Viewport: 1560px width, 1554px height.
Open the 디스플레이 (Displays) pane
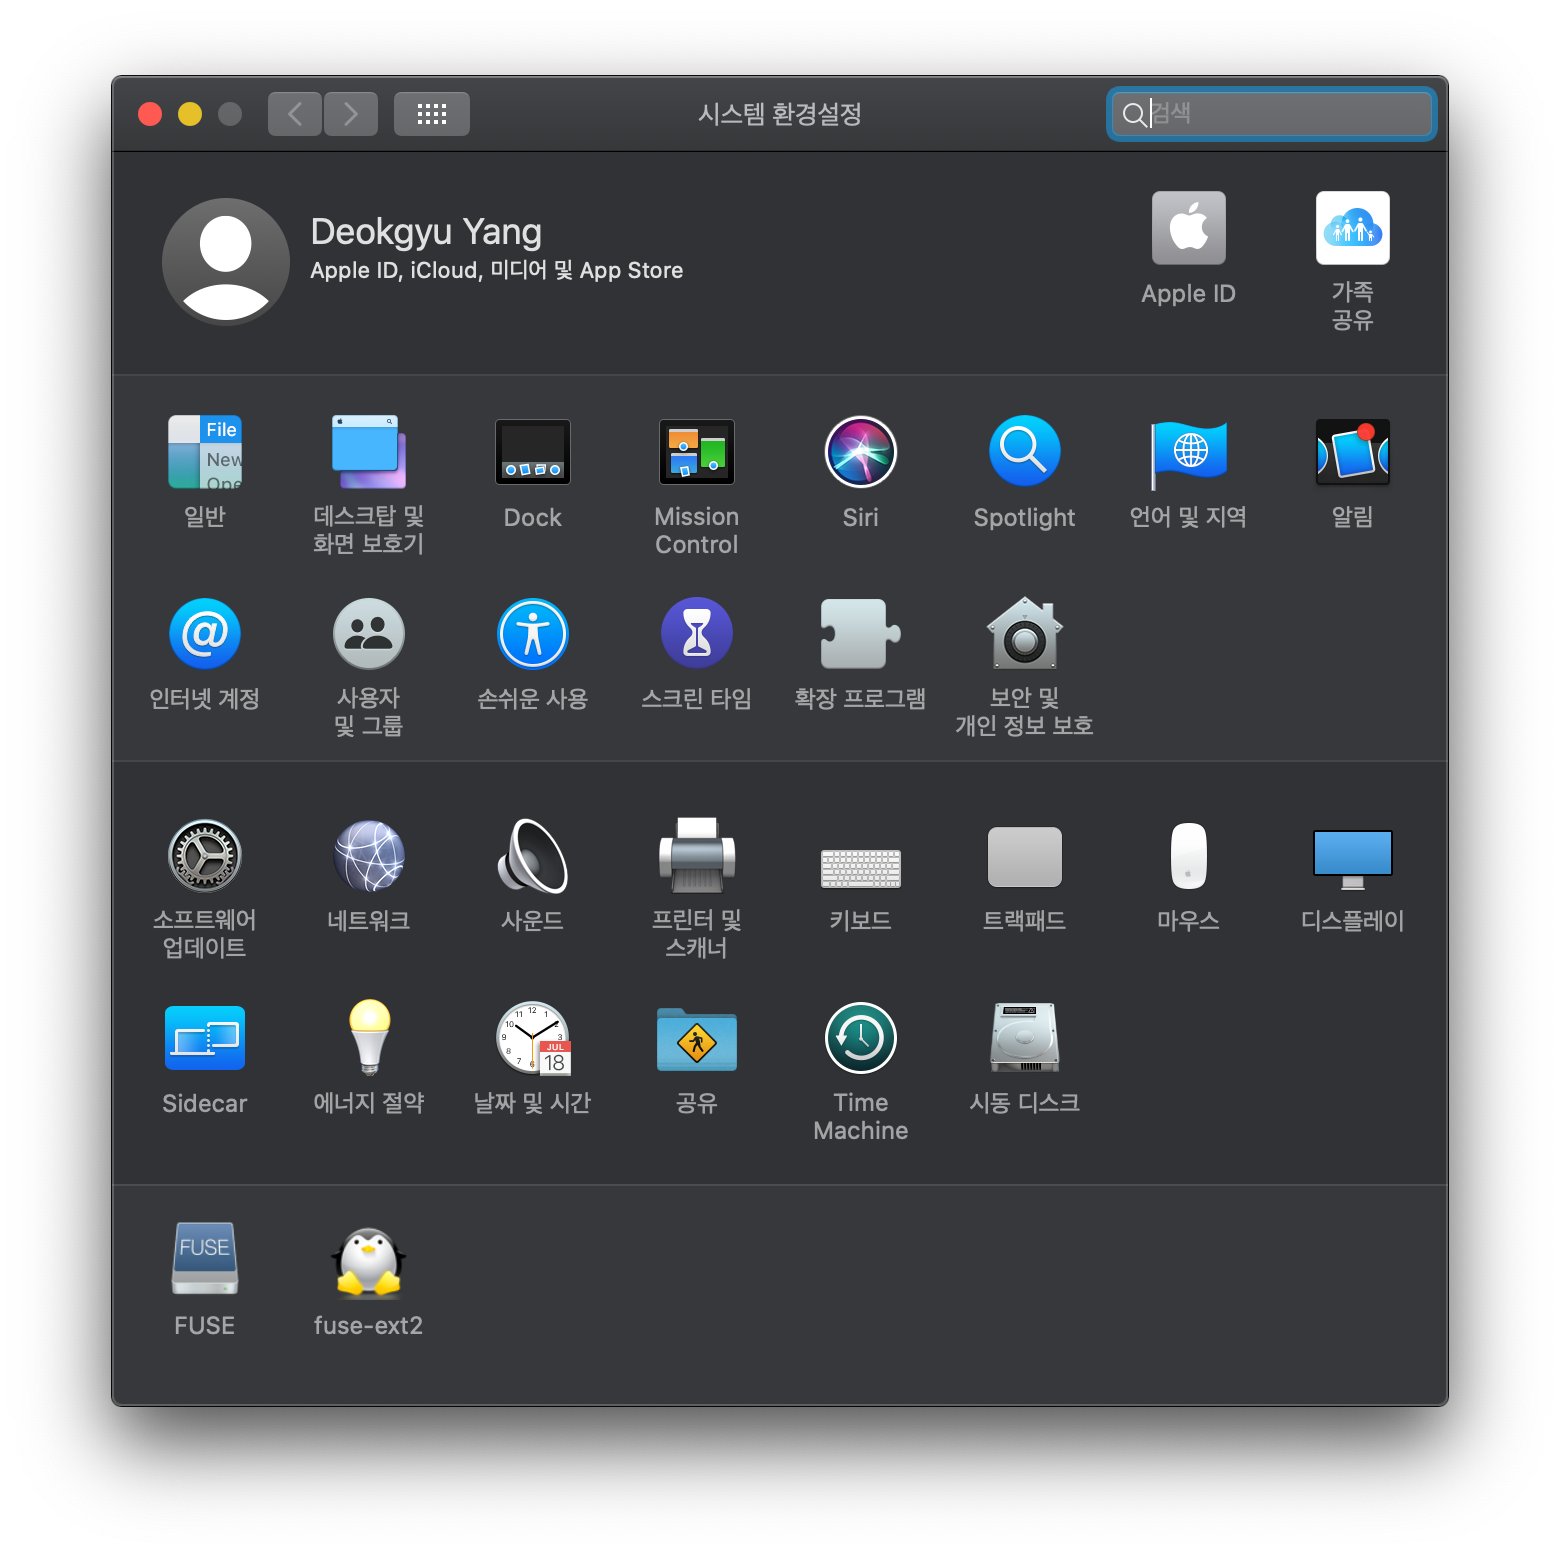(x=1353, y=860)
